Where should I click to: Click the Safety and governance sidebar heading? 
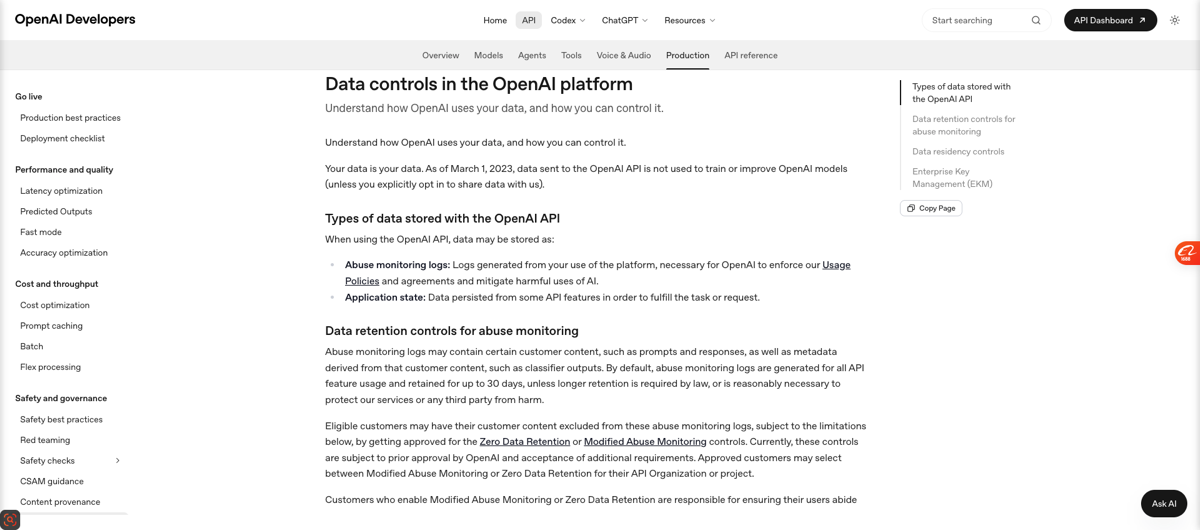click(61, 398)
